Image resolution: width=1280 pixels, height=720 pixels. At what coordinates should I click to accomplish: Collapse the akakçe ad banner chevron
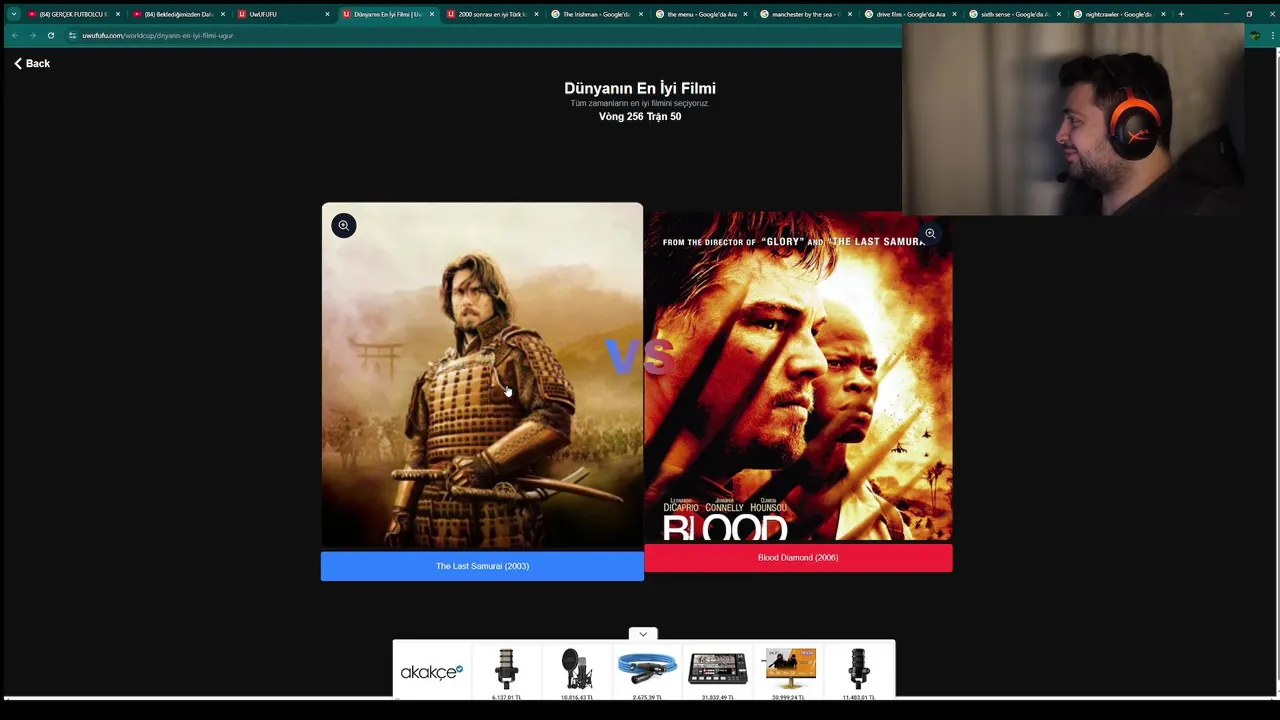click(x=643, y=634)
